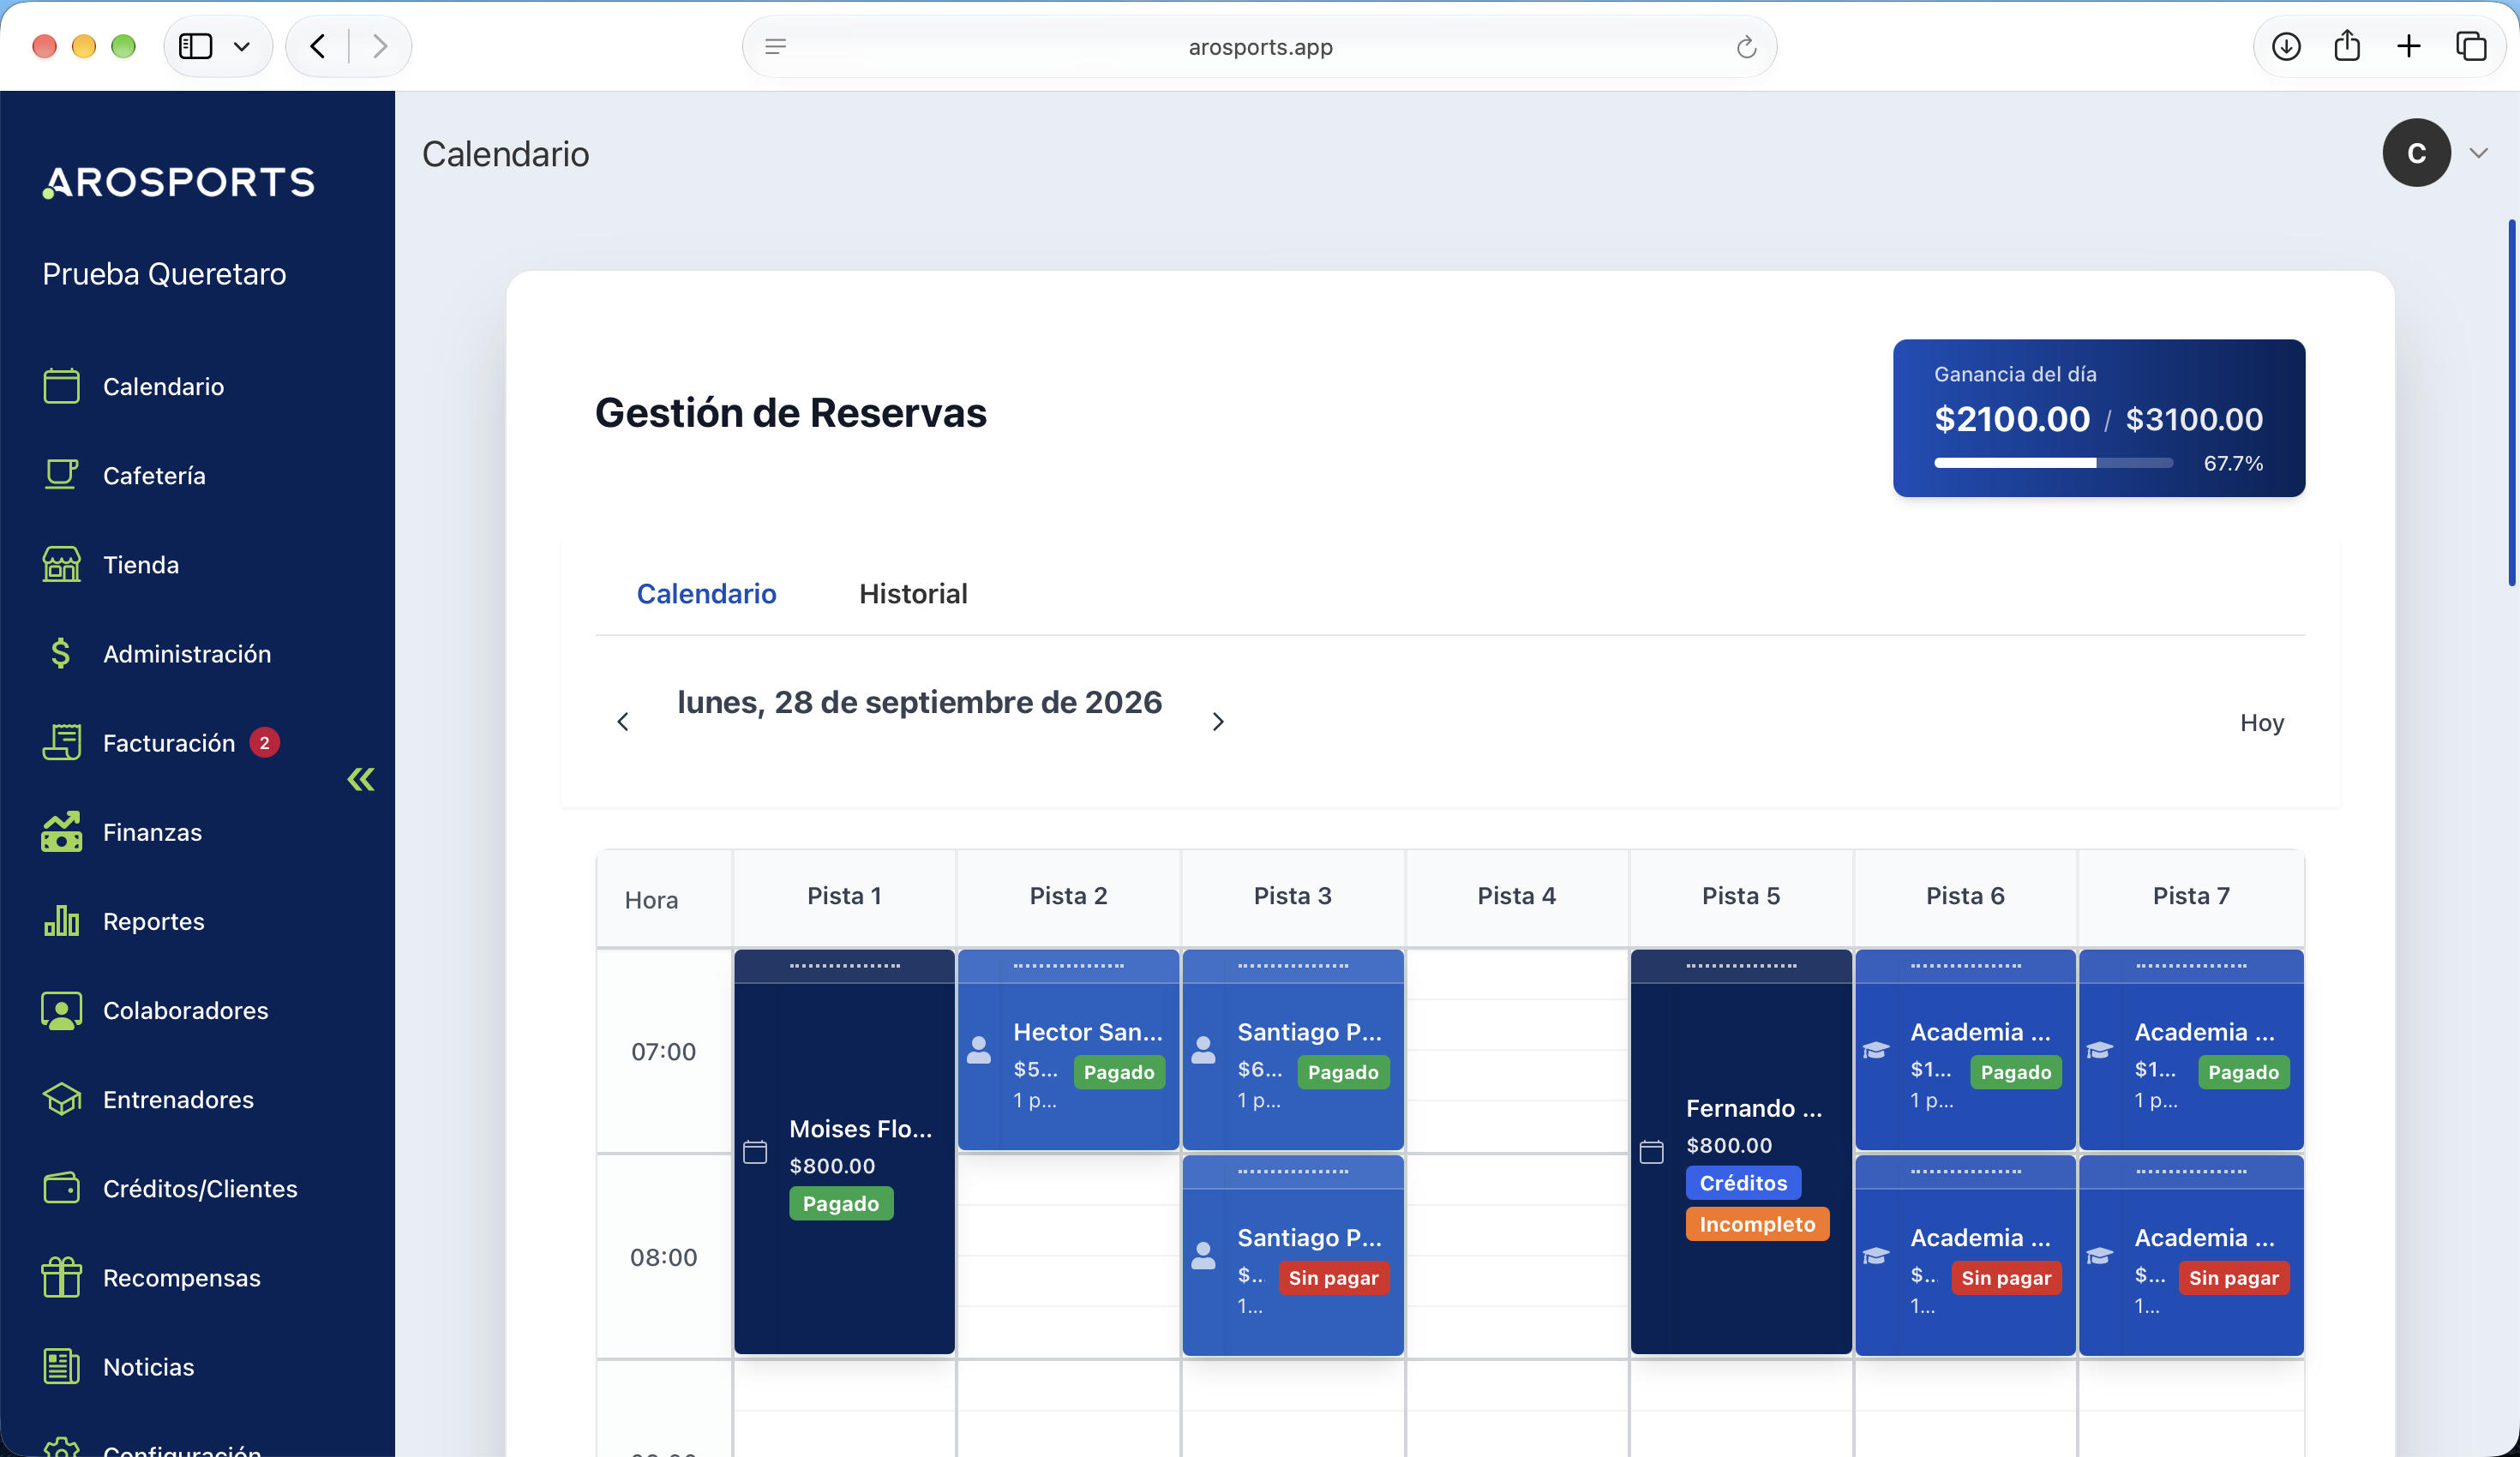Reload the arosports.app page

click(1746, 47)
